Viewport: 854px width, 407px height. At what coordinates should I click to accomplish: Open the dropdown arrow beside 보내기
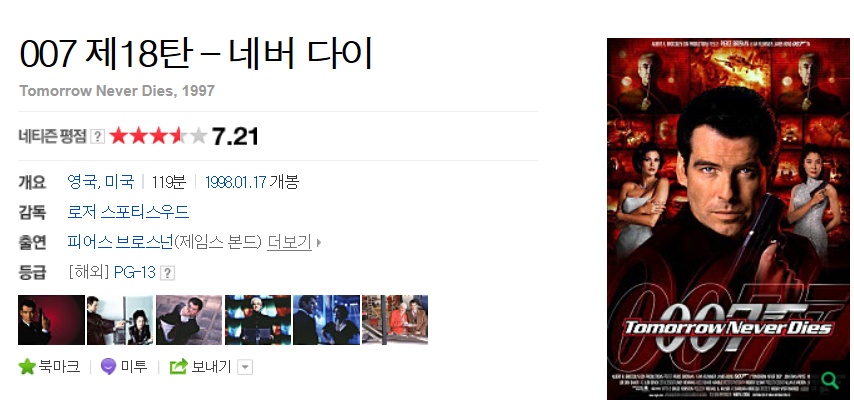[245, 368]
